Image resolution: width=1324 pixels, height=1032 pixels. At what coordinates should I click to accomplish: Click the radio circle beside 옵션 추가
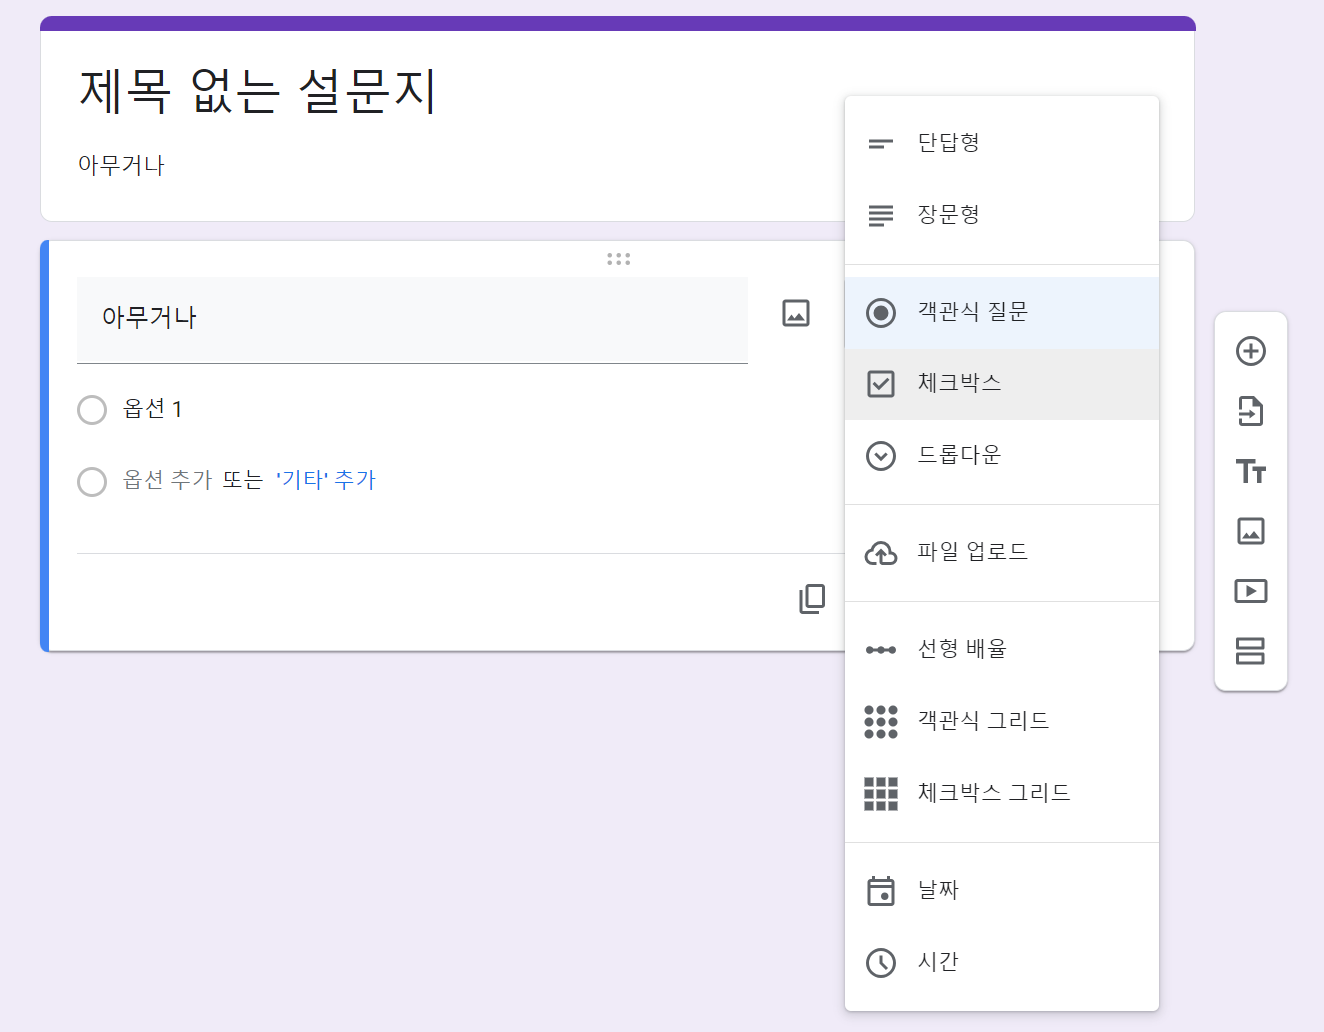pyautogui.click(x=92, y=482)
